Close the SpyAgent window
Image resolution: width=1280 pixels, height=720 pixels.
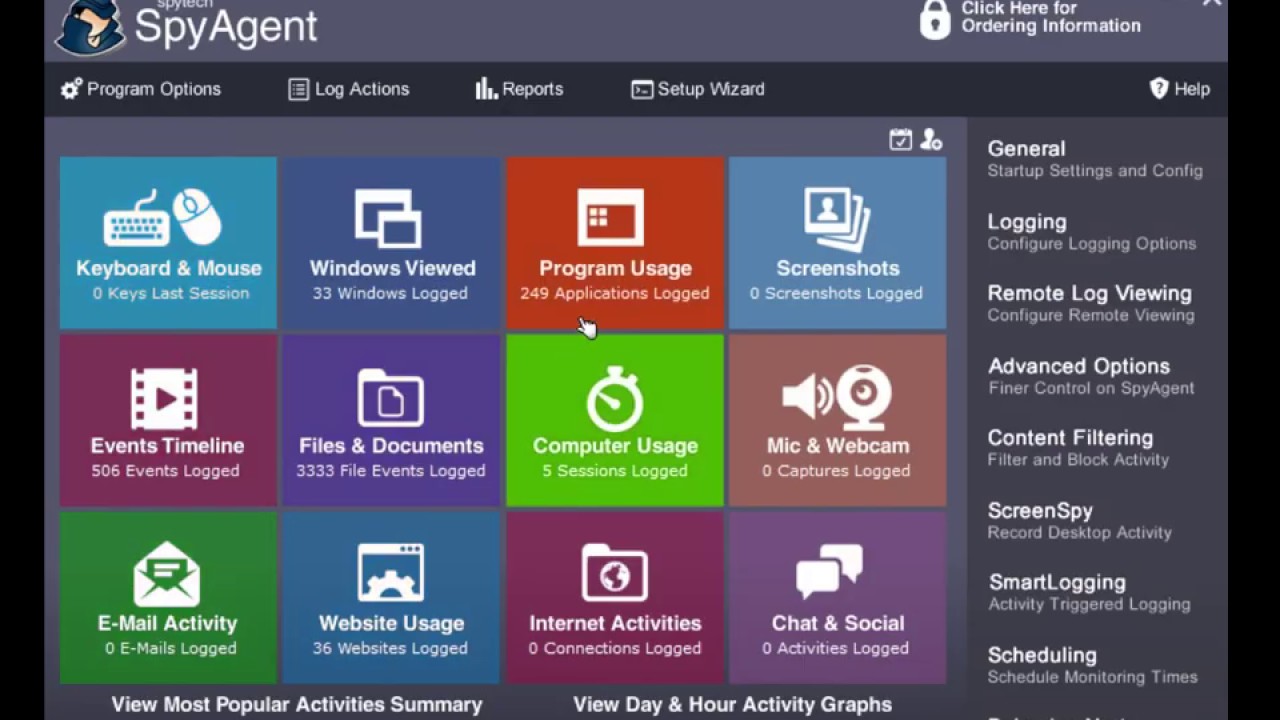[1212, 3]
